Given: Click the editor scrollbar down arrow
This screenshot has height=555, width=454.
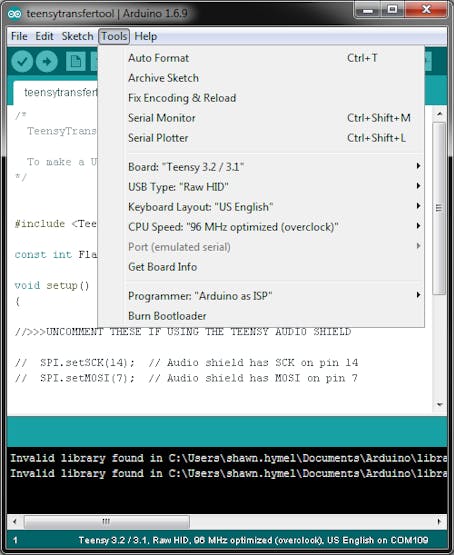Looking at the screenshot, I should click(x=439, y=405).
